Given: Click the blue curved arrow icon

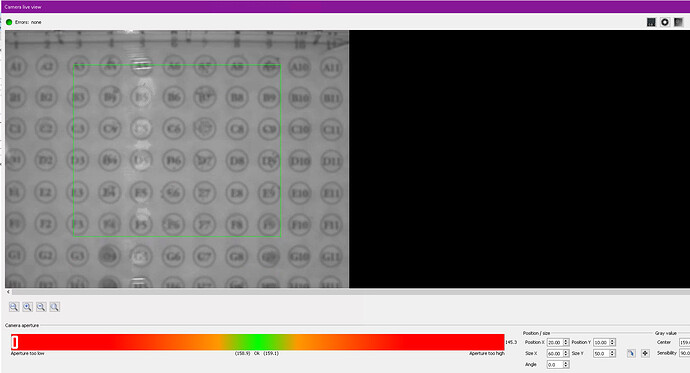Looking at the screenshot, I should [631, 353].
